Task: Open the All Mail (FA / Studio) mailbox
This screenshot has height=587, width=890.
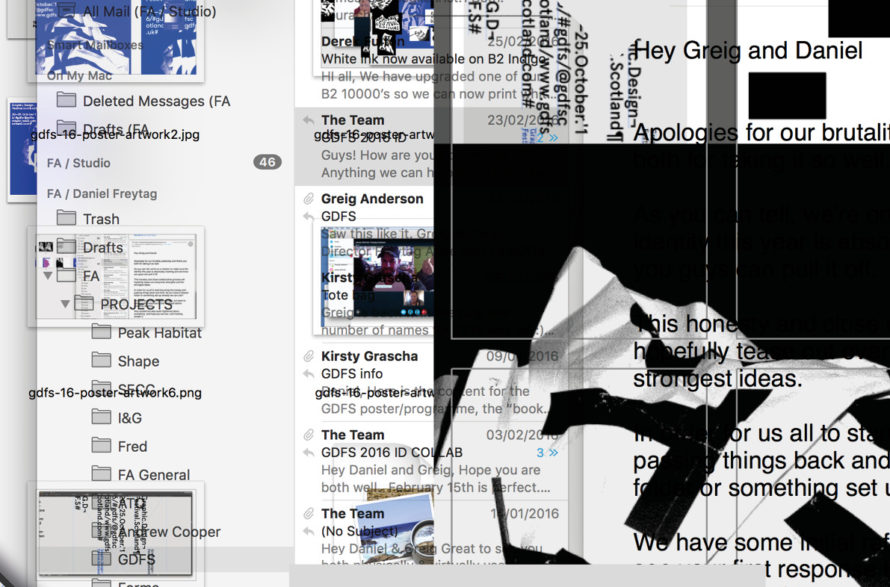Action: click(x=149, y=11)
